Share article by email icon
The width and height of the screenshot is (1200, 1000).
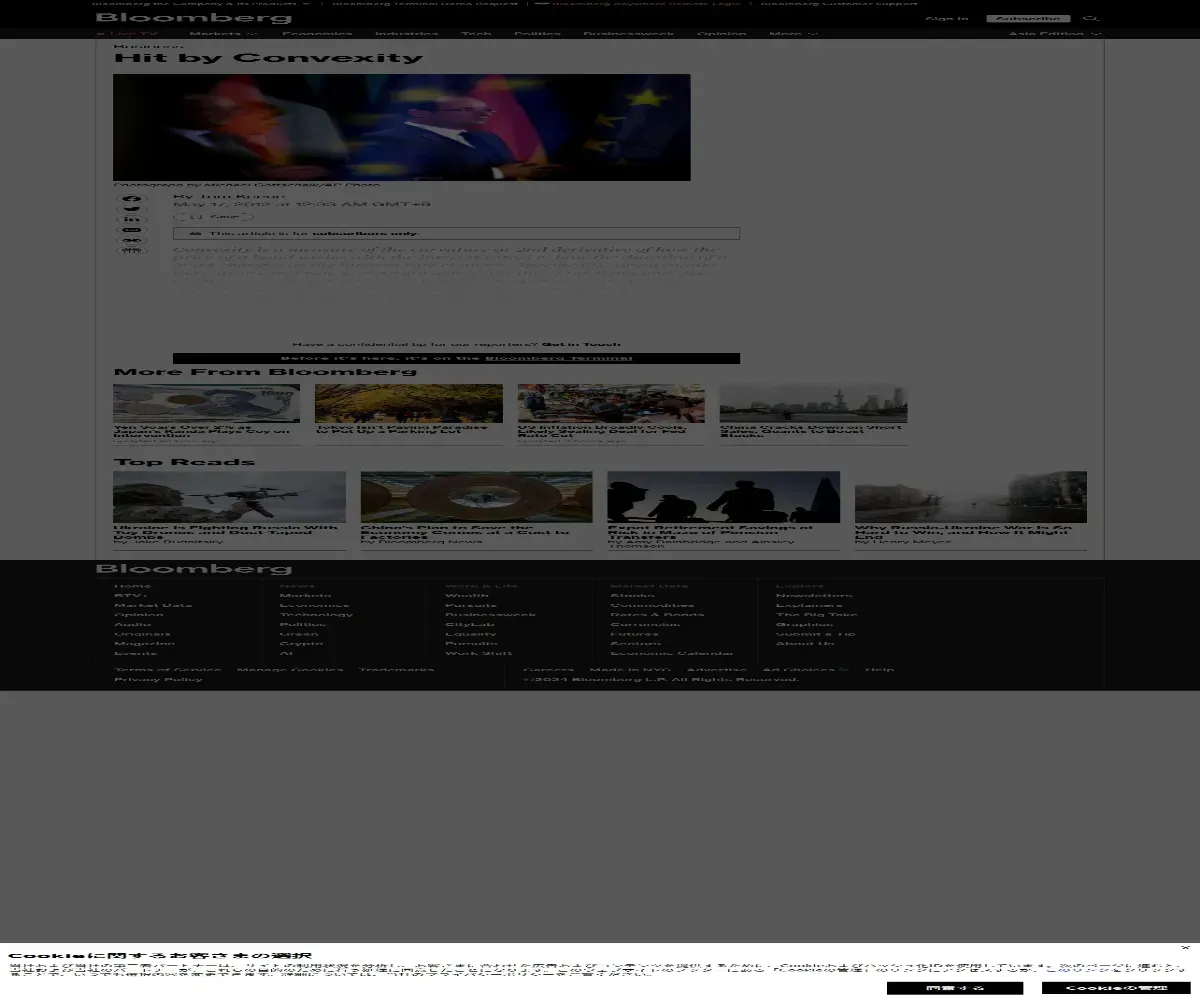point(133,230)
